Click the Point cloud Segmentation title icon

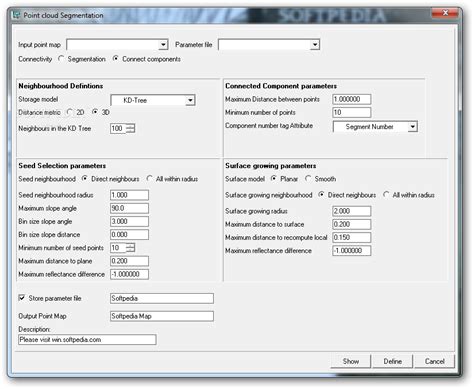pyautogui.click(x=16, y=15)
